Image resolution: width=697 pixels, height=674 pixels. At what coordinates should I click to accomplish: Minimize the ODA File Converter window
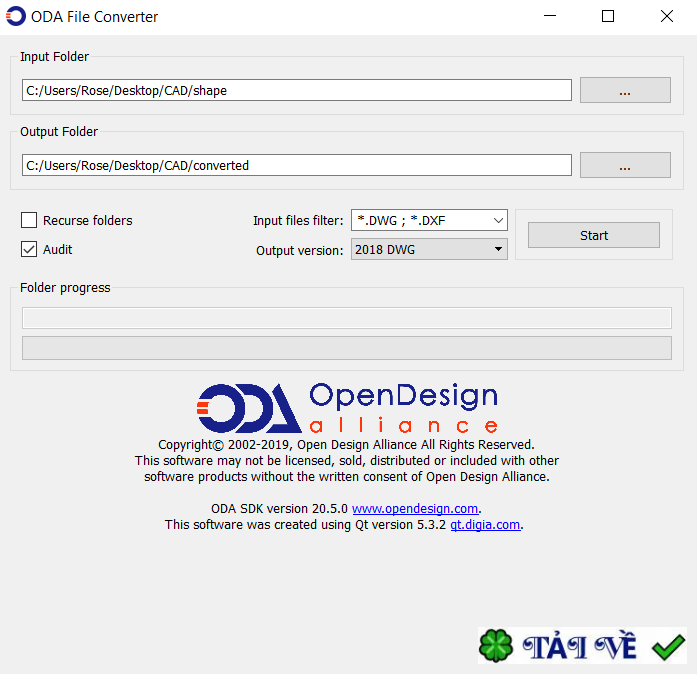point(550,16)
